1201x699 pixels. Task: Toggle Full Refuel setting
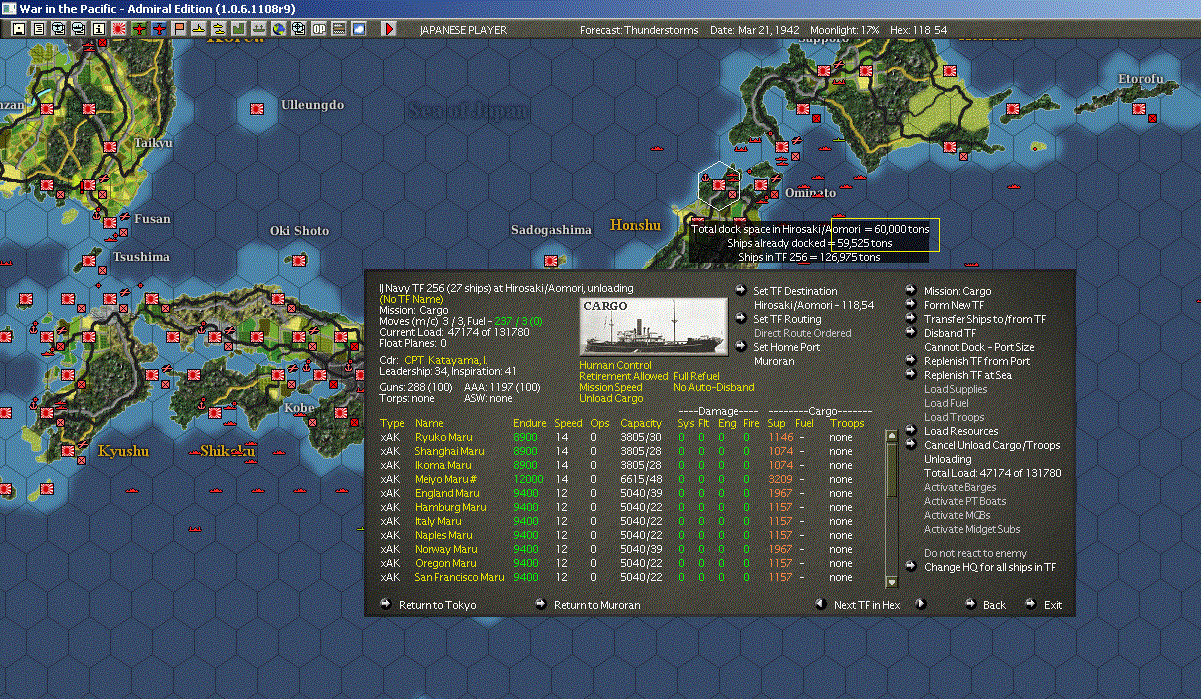coord(696,376)
